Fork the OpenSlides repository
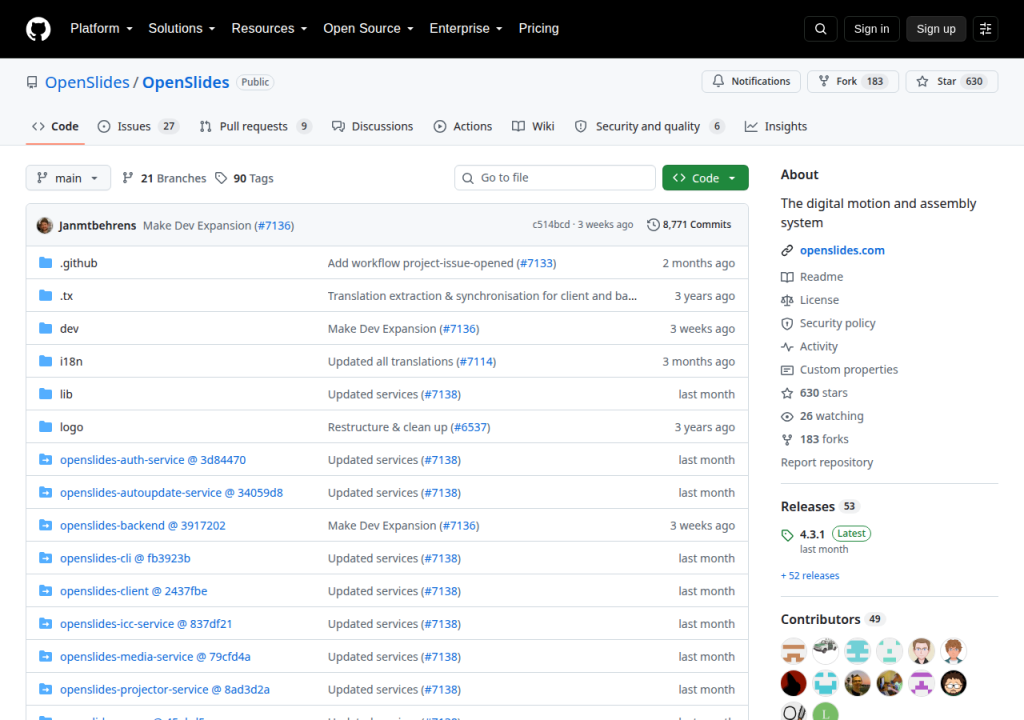Screen dimensions: 1024x720 pos(853,81)
